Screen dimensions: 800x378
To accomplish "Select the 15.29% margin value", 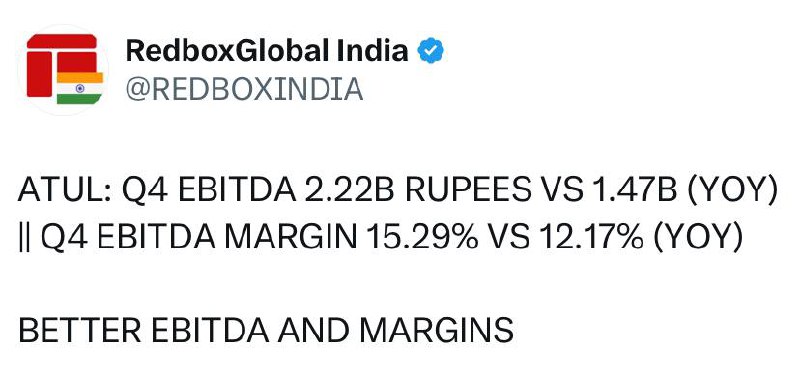I will pyautogui.click(x=421, y=238).
